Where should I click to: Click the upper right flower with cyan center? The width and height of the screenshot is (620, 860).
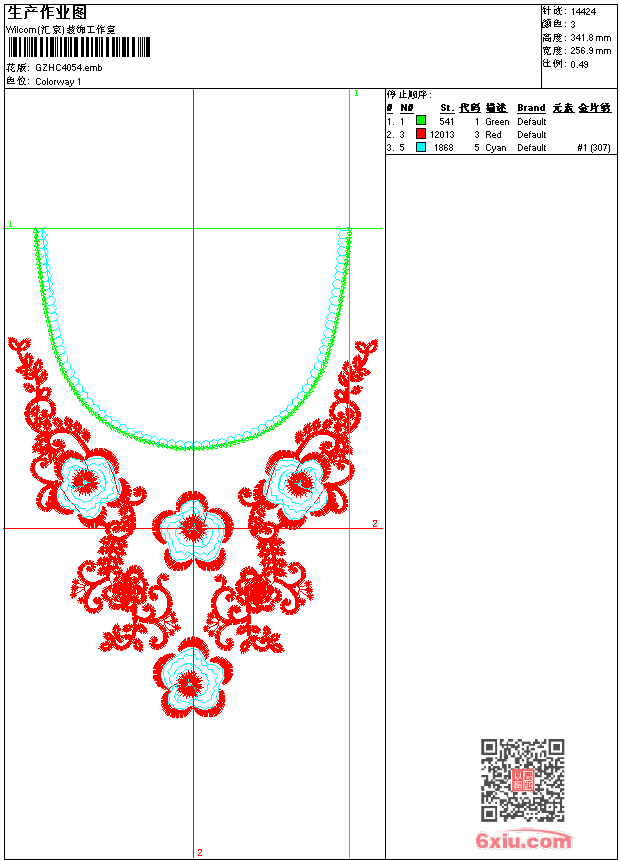point(297,486)
